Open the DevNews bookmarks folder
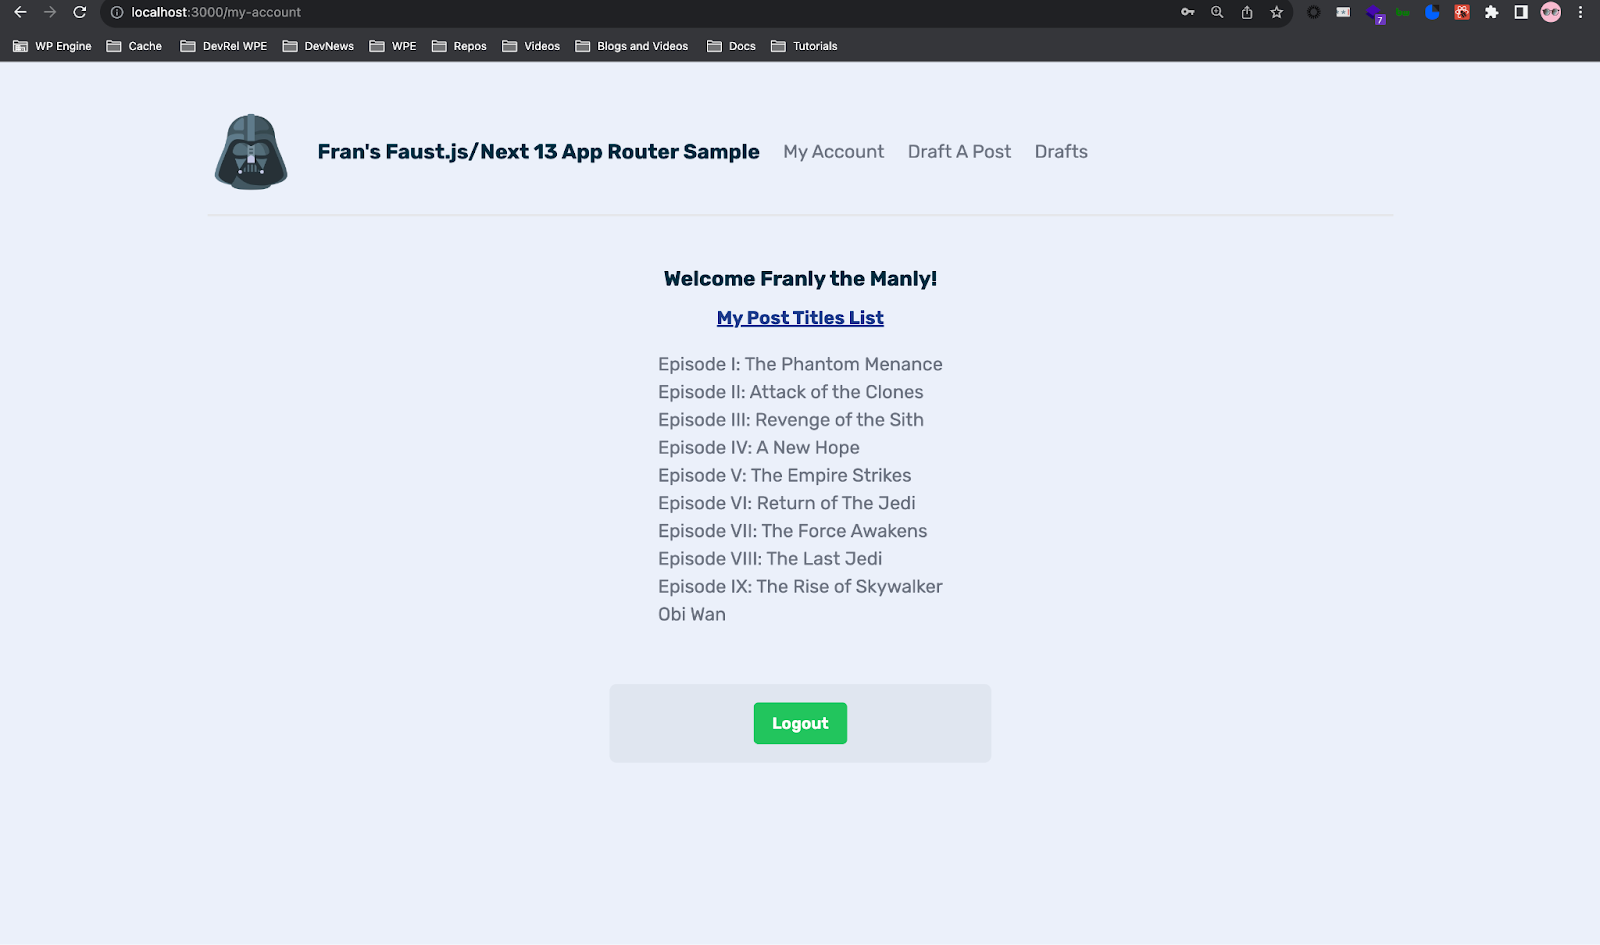This screenshot has height=945, width=1600. point(318,46)
